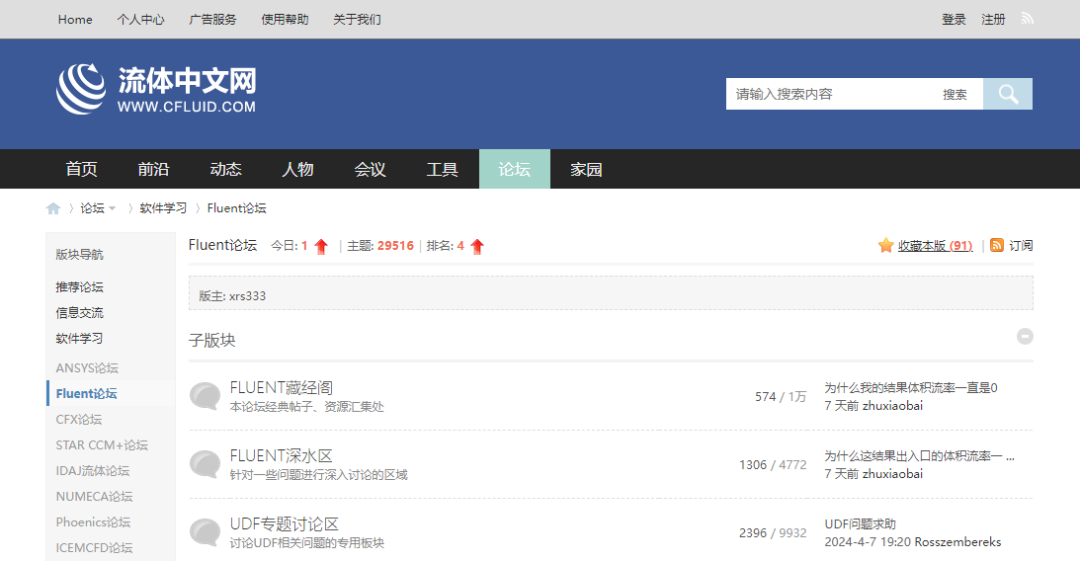Click the 版块导航 sidebar heading

[79, 254]
